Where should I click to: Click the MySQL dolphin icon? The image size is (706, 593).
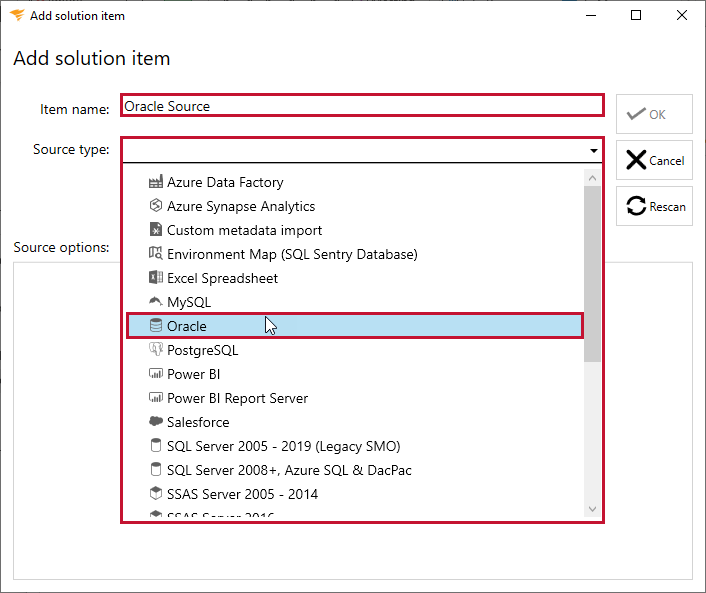(155, 301)
